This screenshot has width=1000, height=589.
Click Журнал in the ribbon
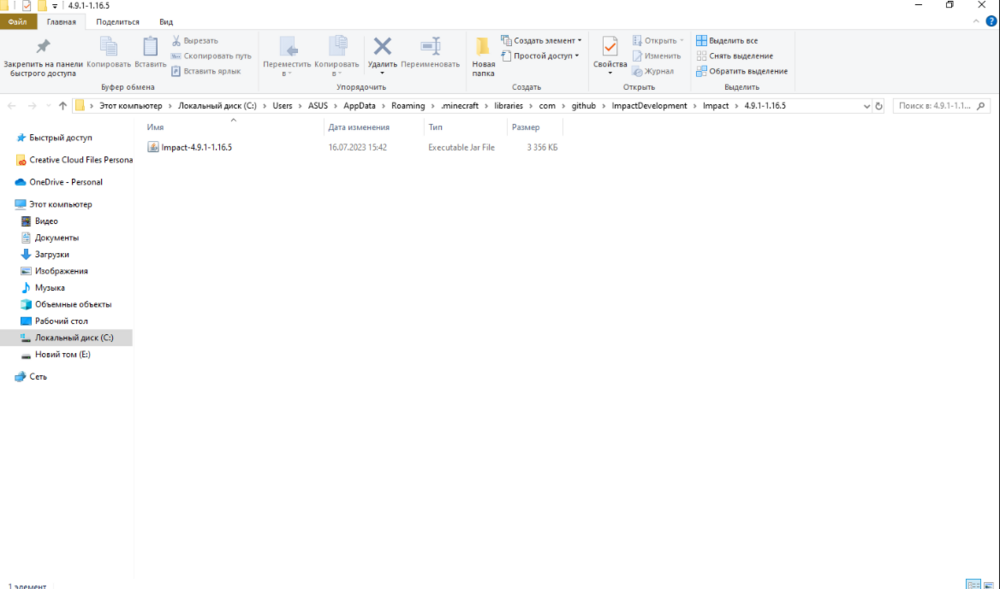click(x=653, y=71)
